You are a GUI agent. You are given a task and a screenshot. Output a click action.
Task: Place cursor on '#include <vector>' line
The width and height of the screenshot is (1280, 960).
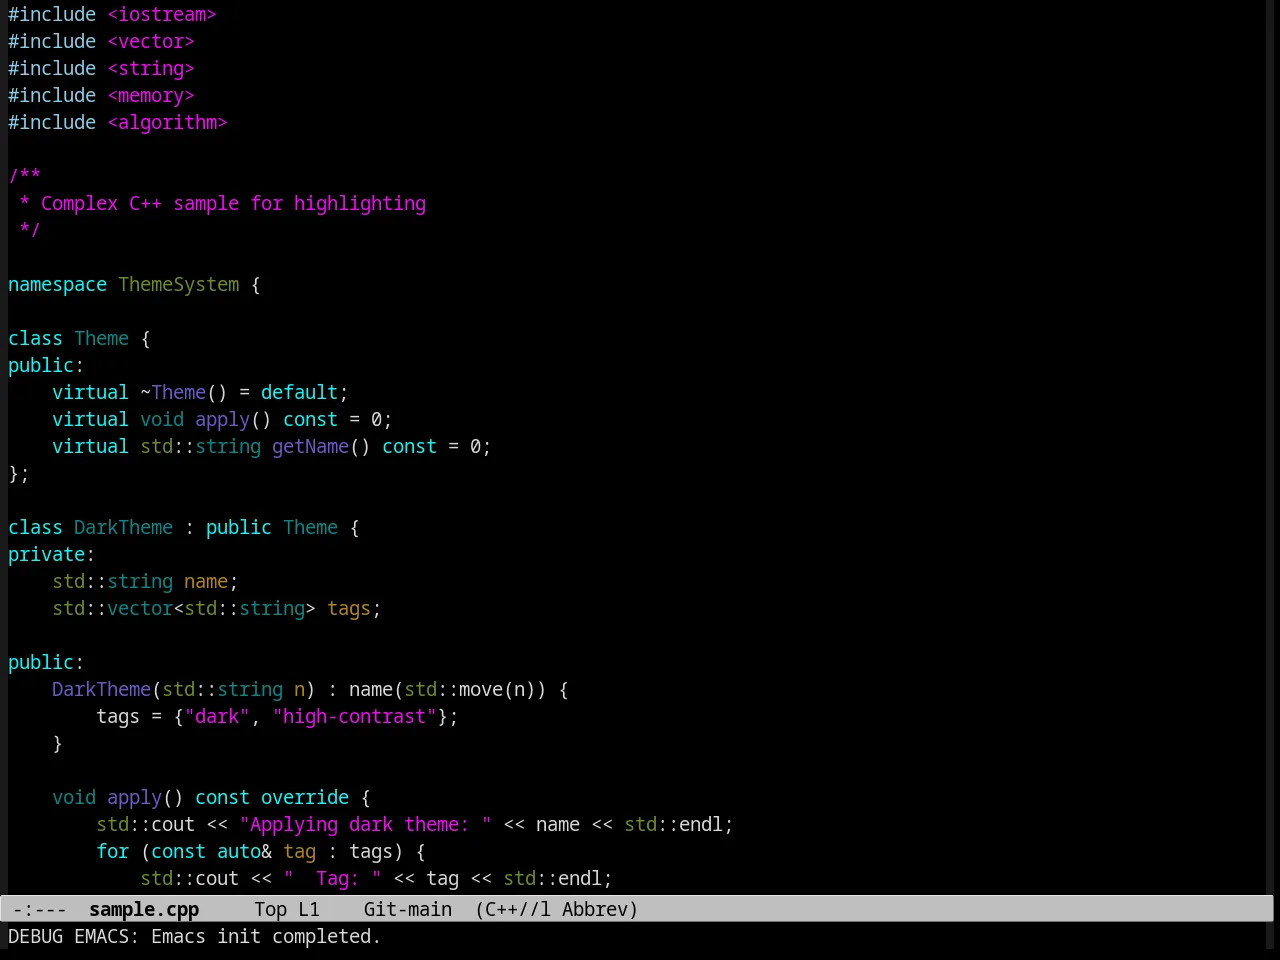[x=101, y=41]
